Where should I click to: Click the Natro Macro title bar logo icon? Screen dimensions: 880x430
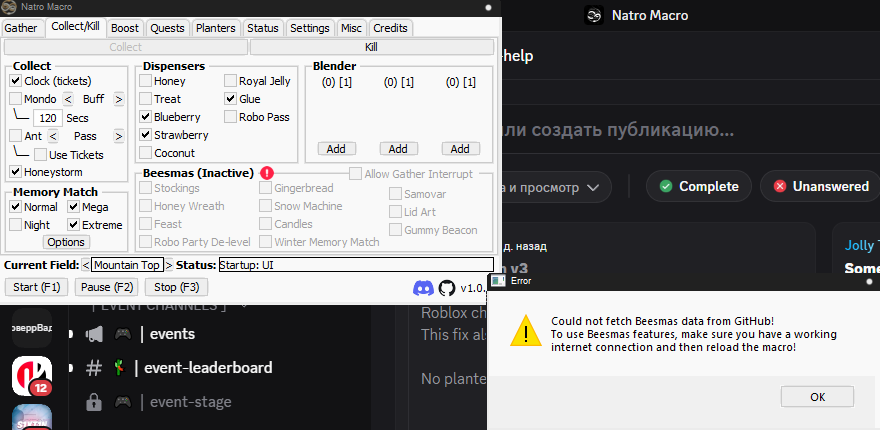10,7
